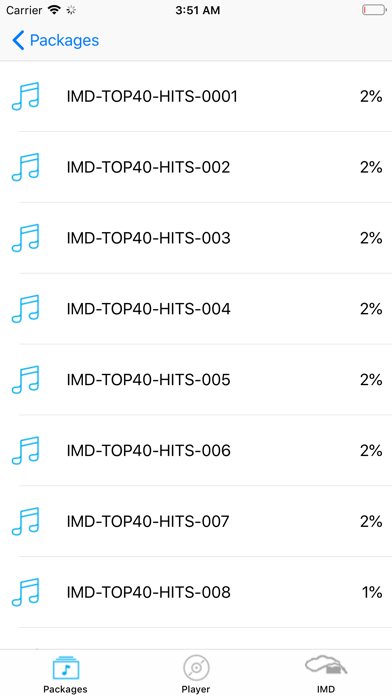Tap the Wi-Fi icon in status bar

(x=54, y=10)
